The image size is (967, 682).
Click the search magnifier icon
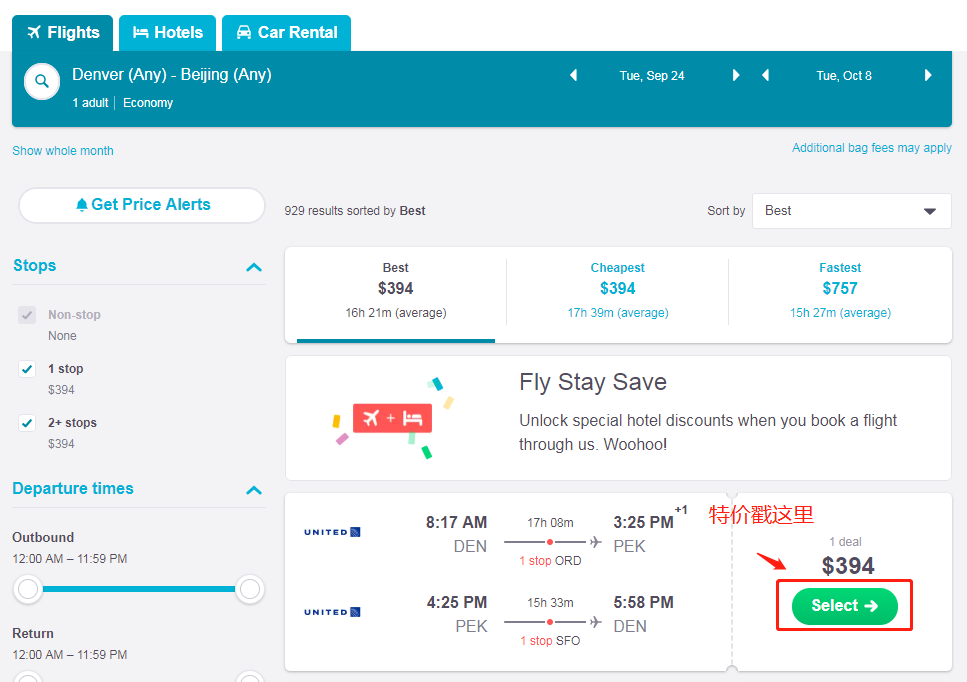click(42, 82)
